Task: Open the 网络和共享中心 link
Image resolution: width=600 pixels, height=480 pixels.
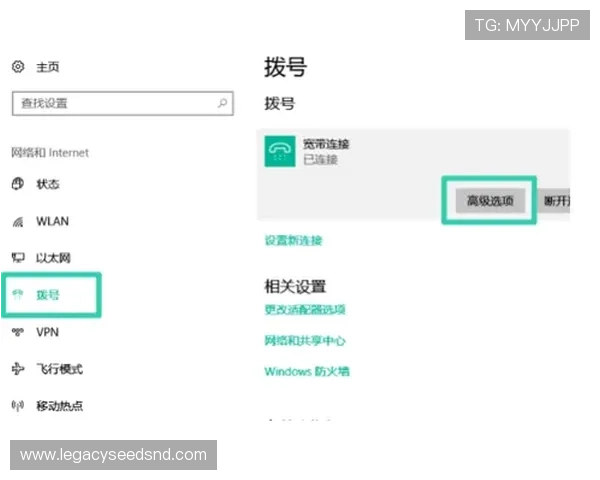Action: click(x=305, y=340)
